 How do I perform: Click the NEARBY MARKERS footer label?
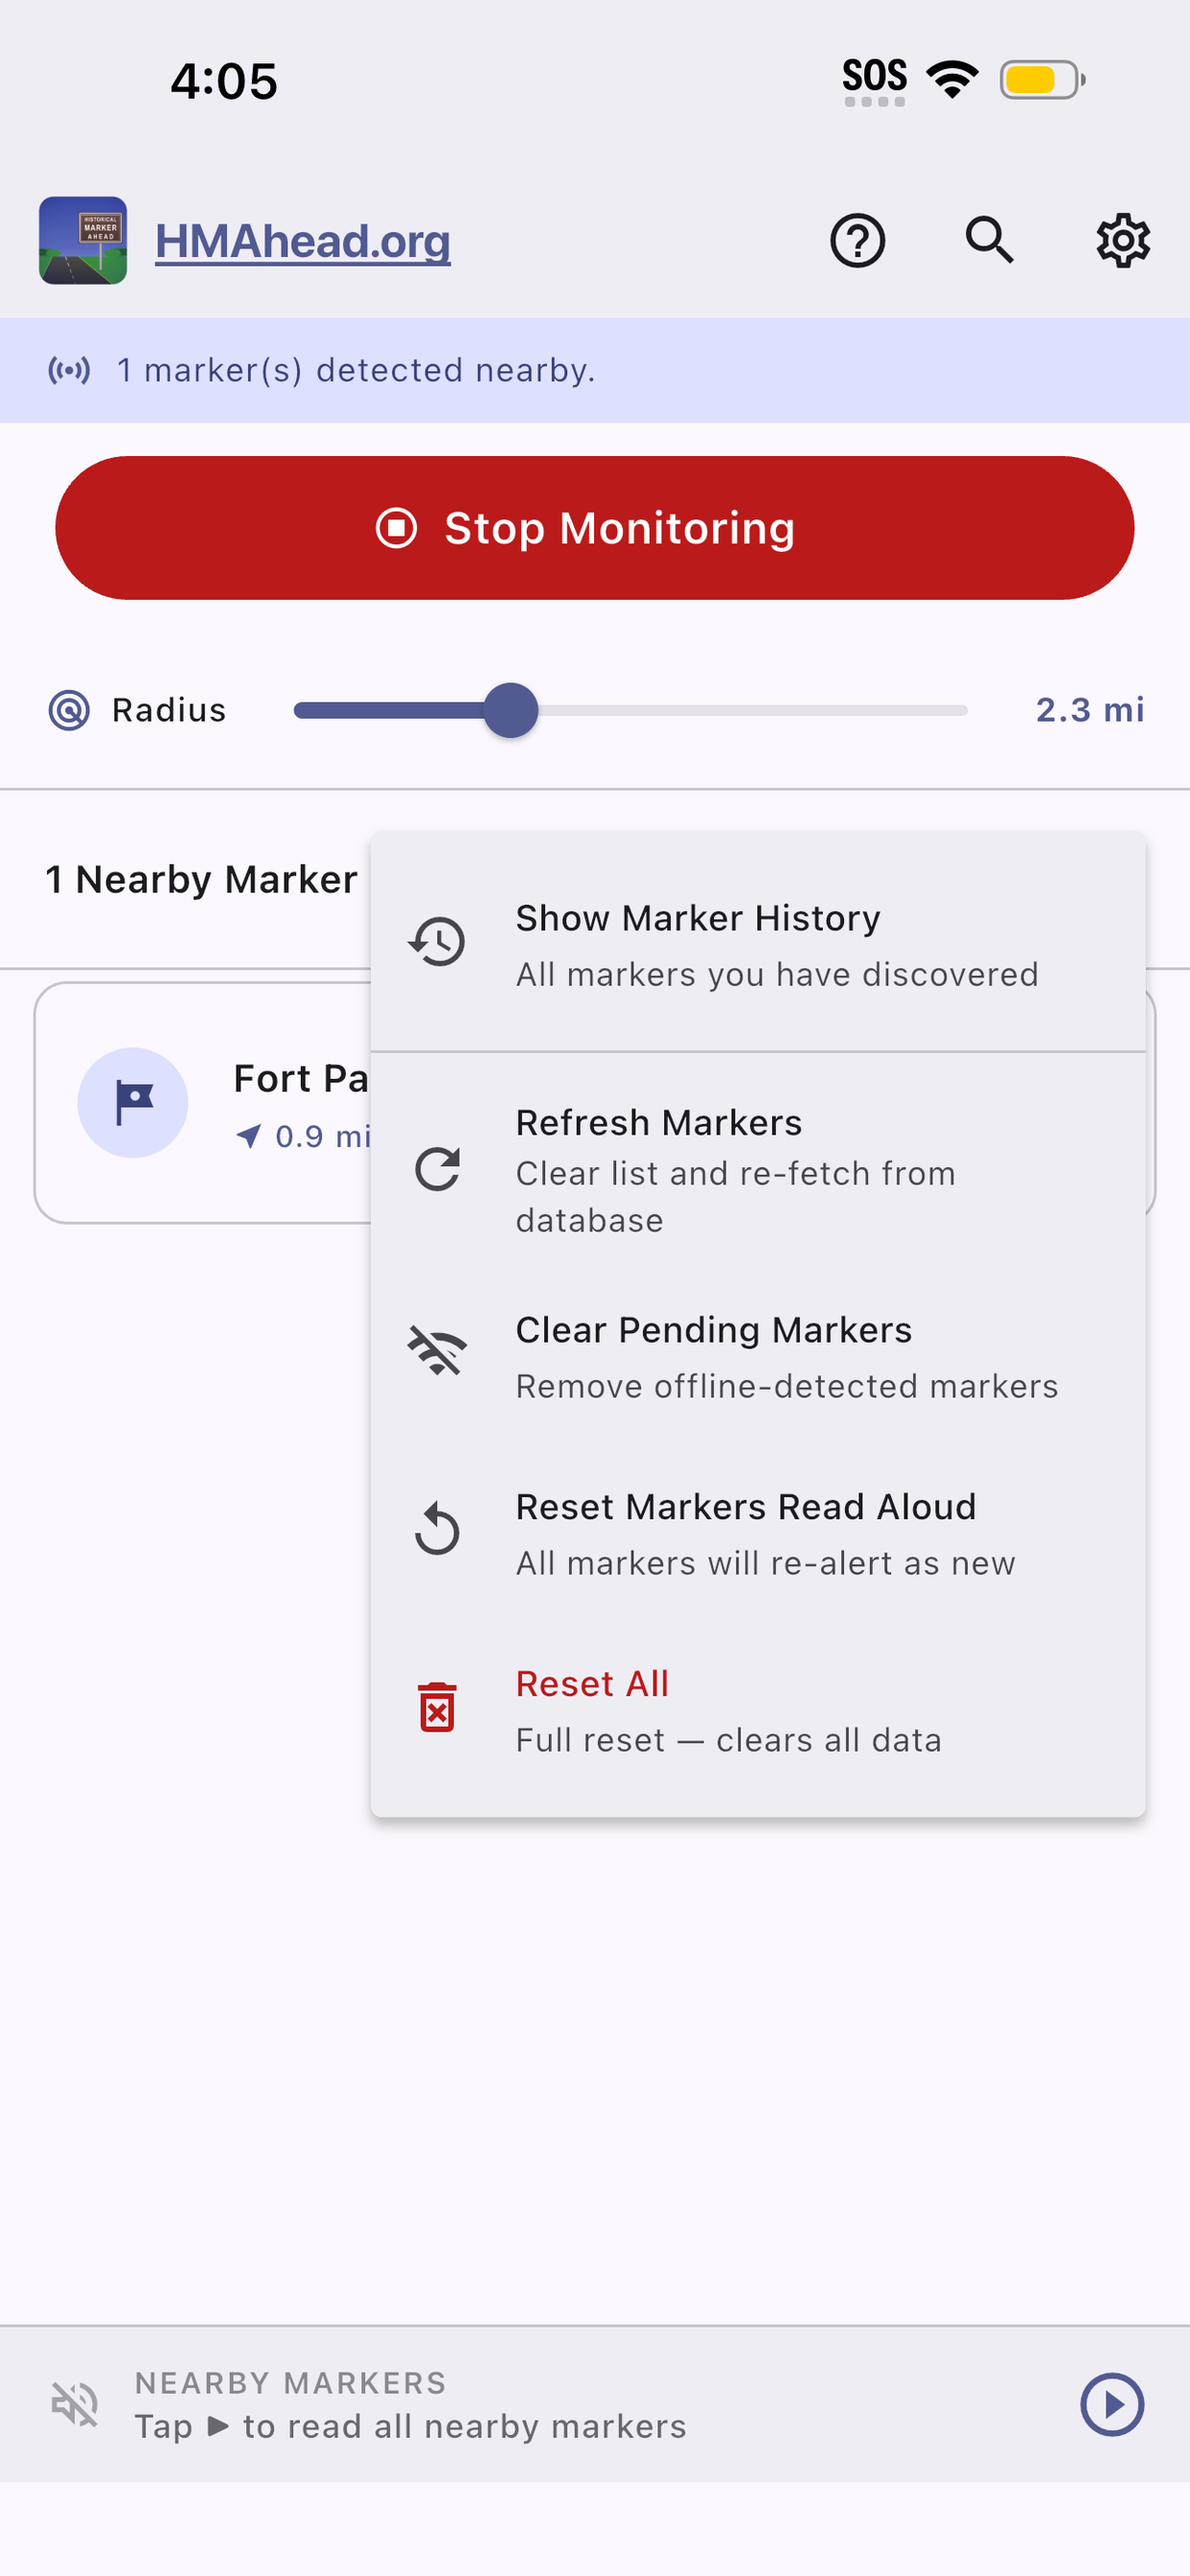click(x=290, y=2383)
